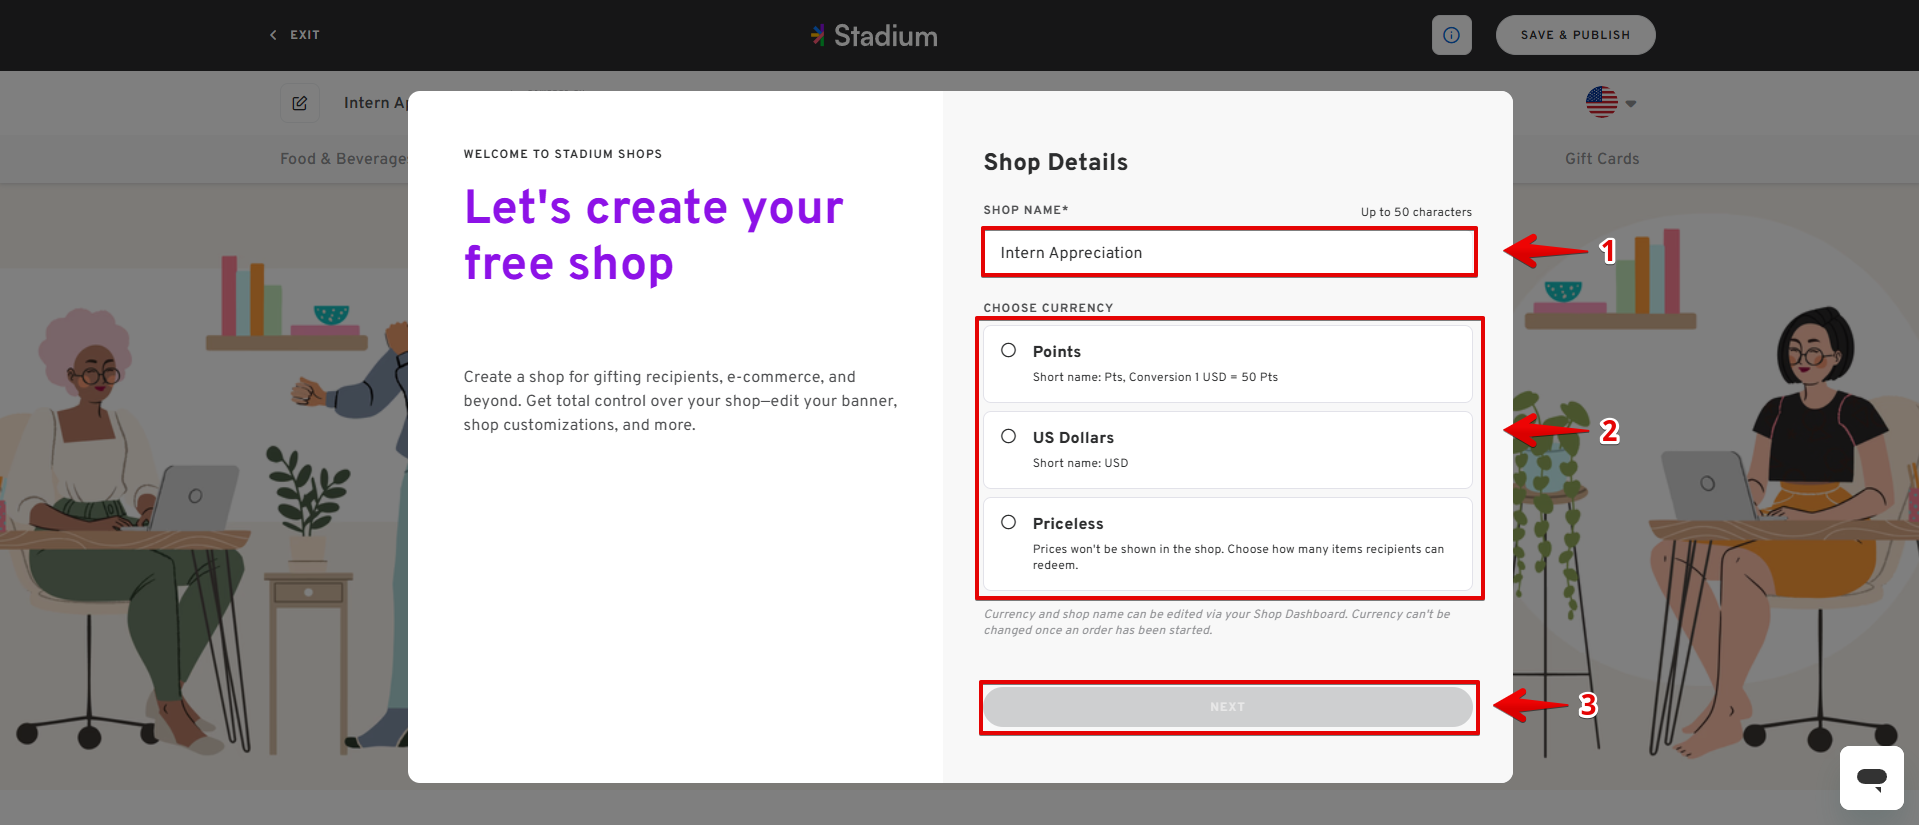1919x825 pixels.
Task: Click the back chevron beside EXIT
Action: (x=273, y=35)
